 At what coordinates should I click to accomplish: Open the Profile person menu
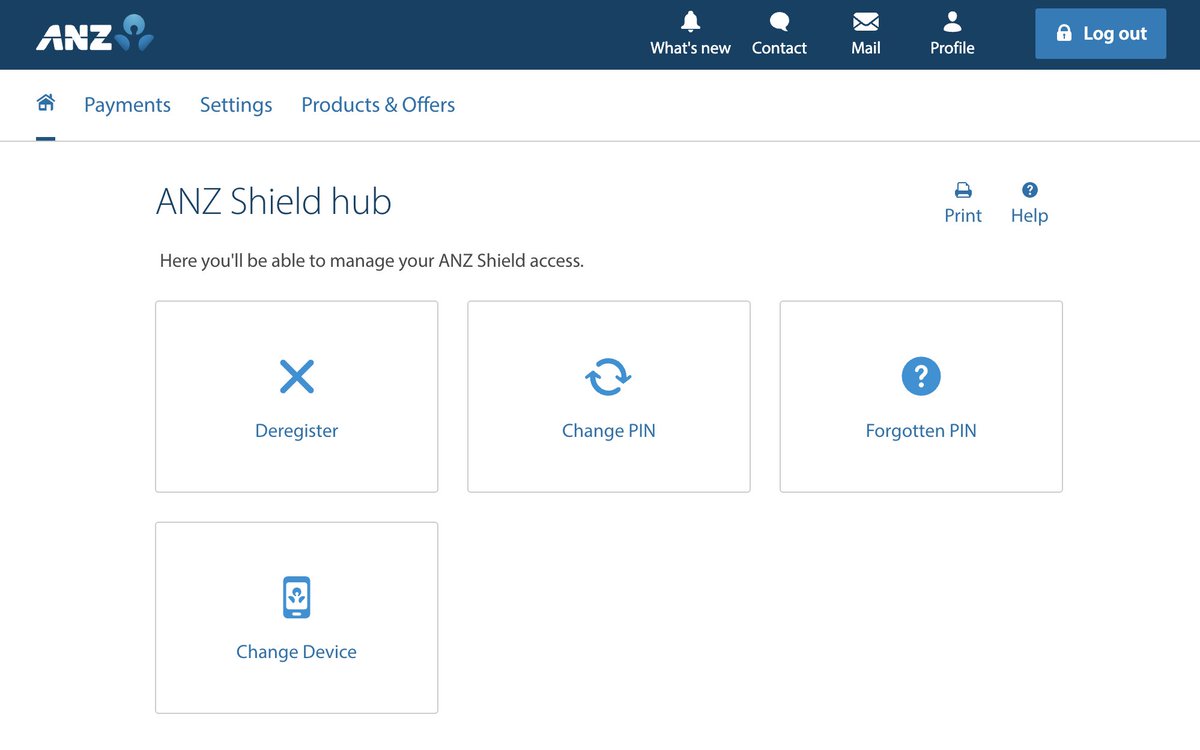(952, 34)
